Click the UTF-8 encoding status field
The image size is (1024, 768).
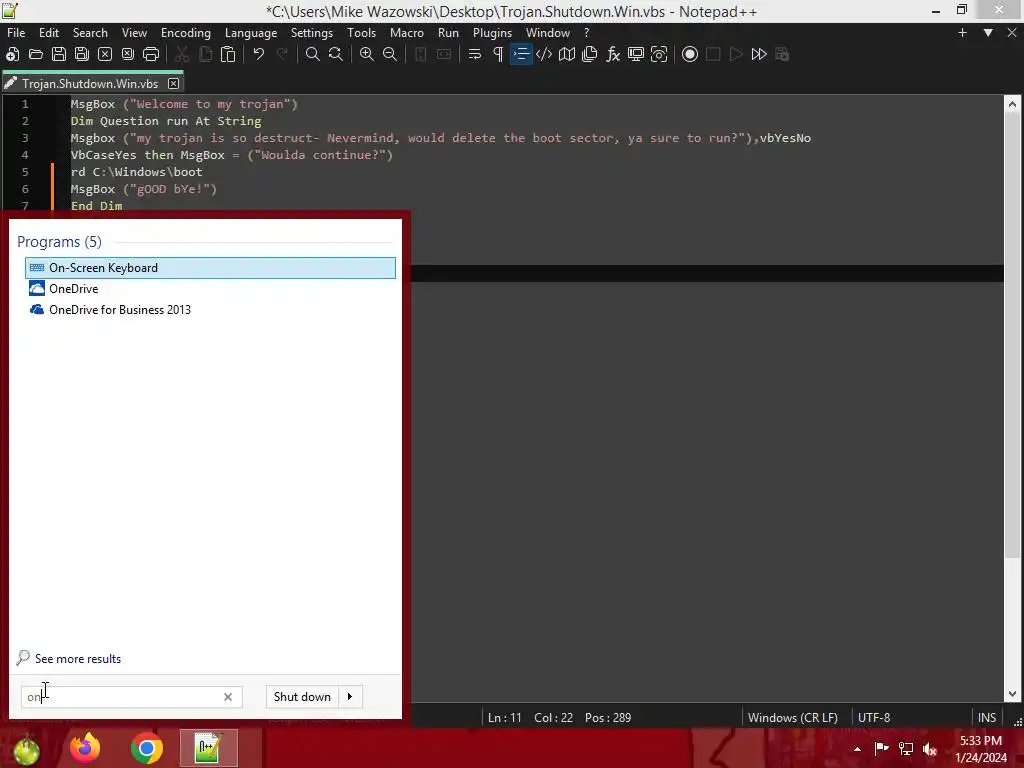[x=874, y=717]
